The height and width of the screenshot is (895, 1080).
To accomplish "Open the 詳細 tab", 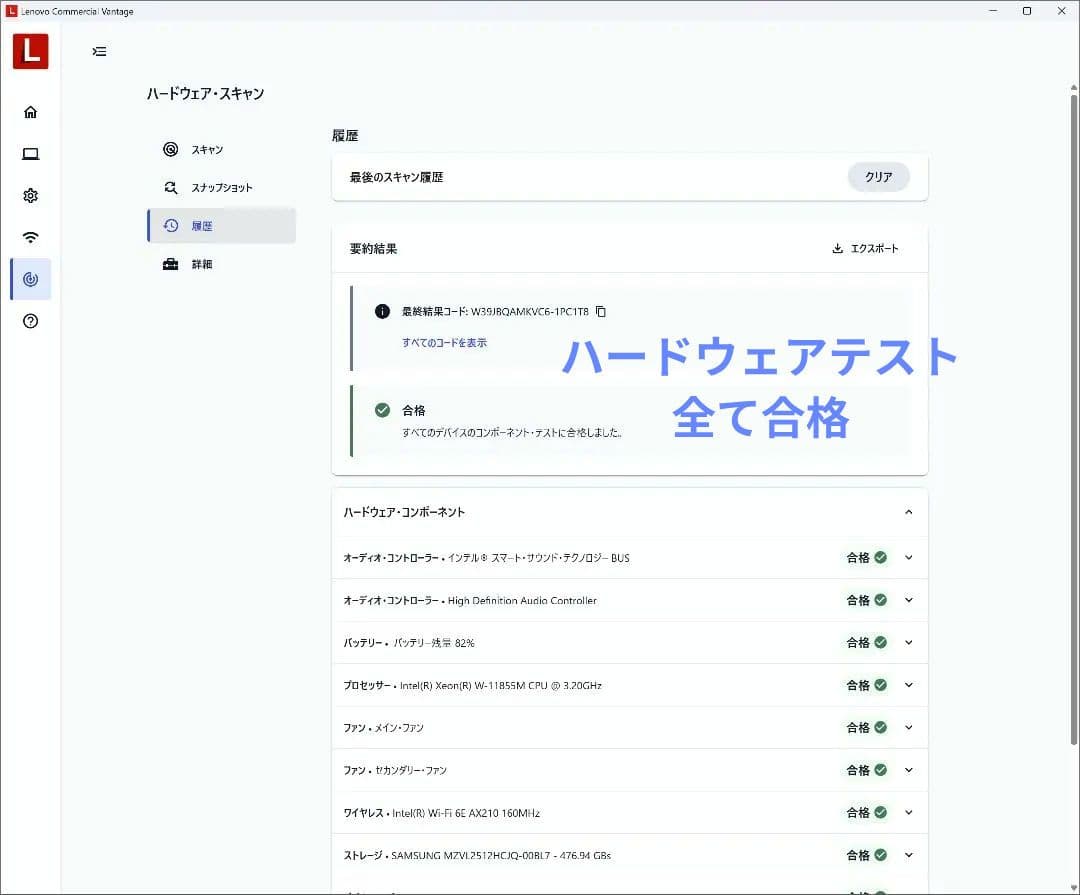I will [x=201, y=264].
